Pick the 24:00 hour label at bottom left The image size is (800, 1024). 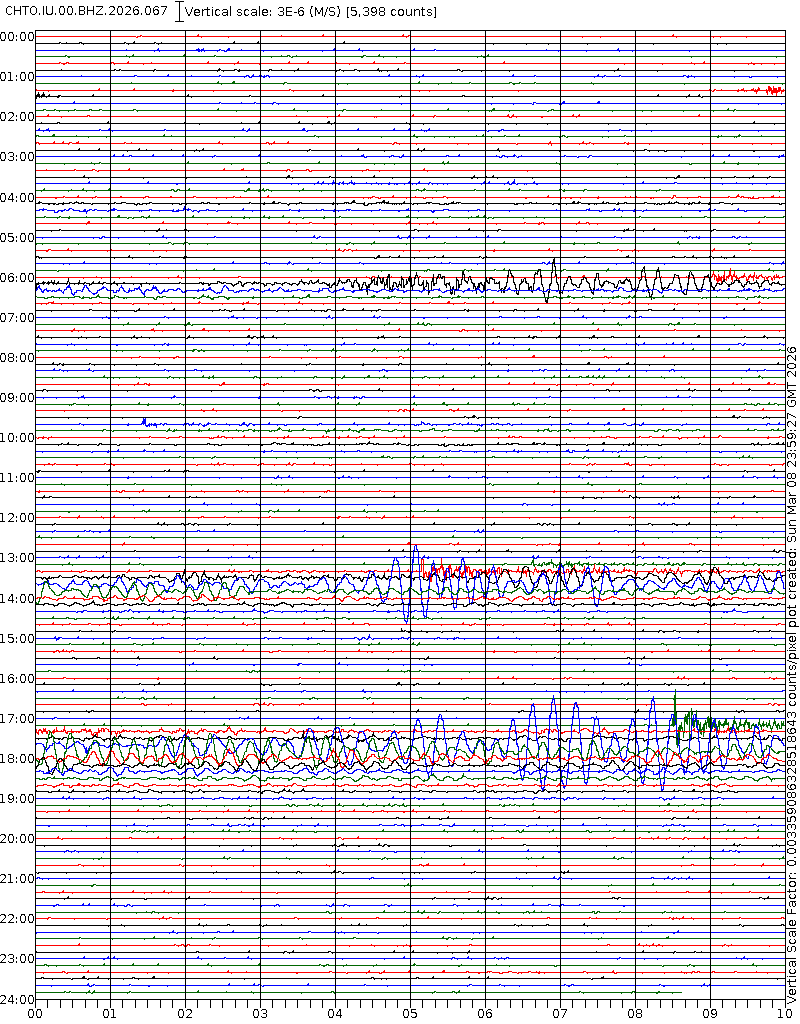[18, 999]
